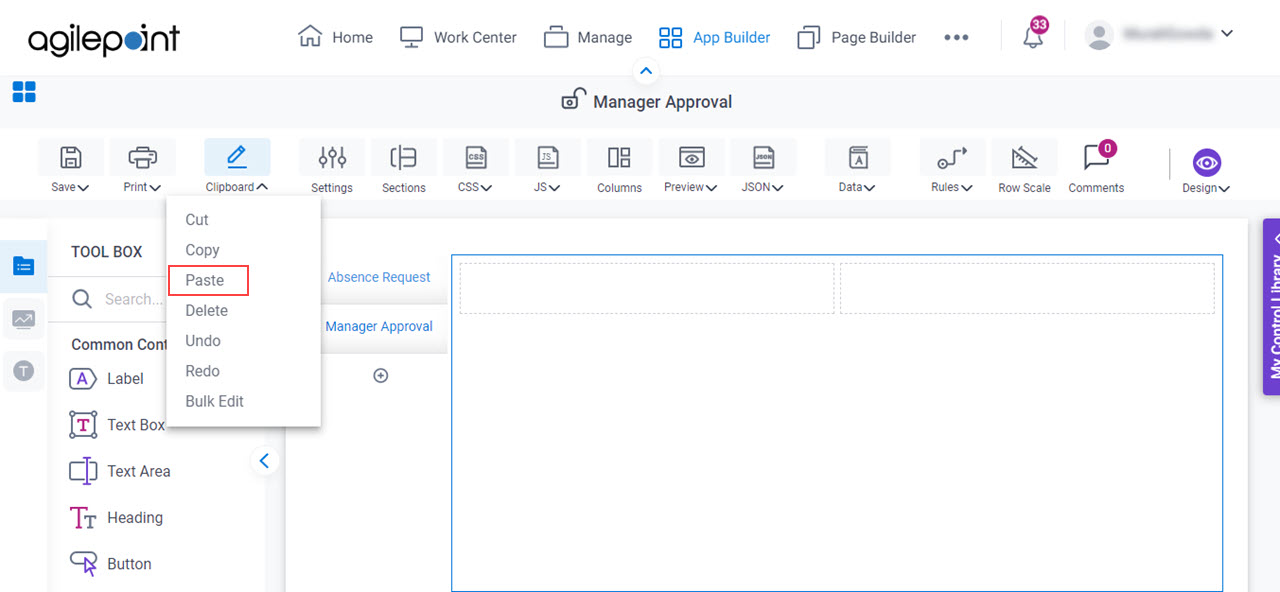Image resolution: width=1280 pixels, height=592 pixels.
Task: Open the JSON menu
Action: tap(763, 167)
